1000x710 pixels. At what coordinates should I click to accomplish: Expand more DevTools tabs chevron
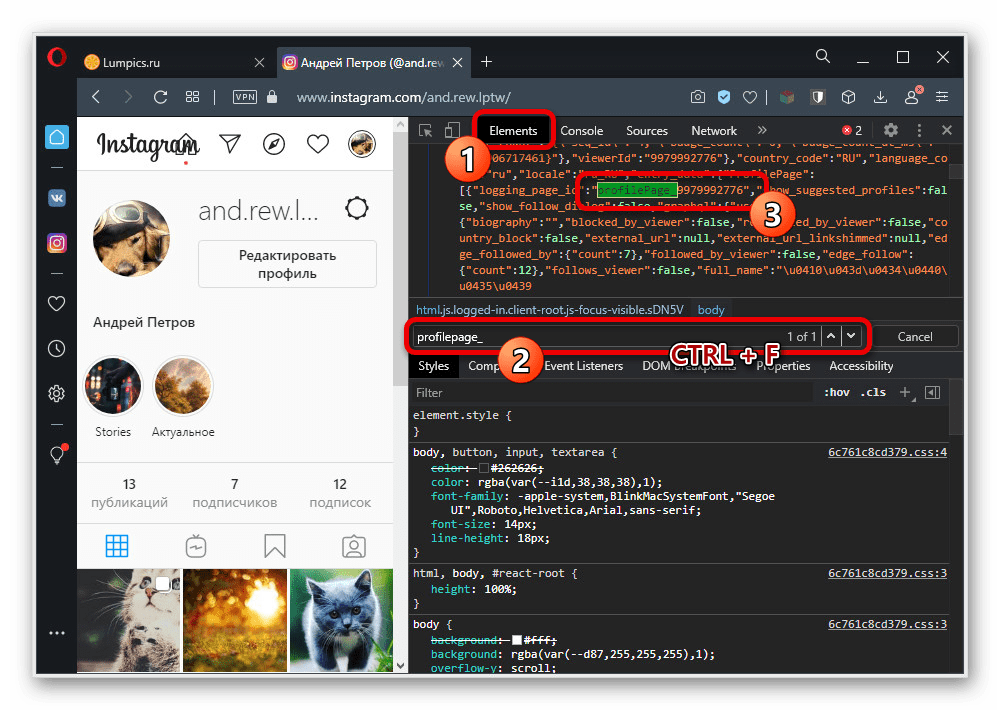point(762,130)
